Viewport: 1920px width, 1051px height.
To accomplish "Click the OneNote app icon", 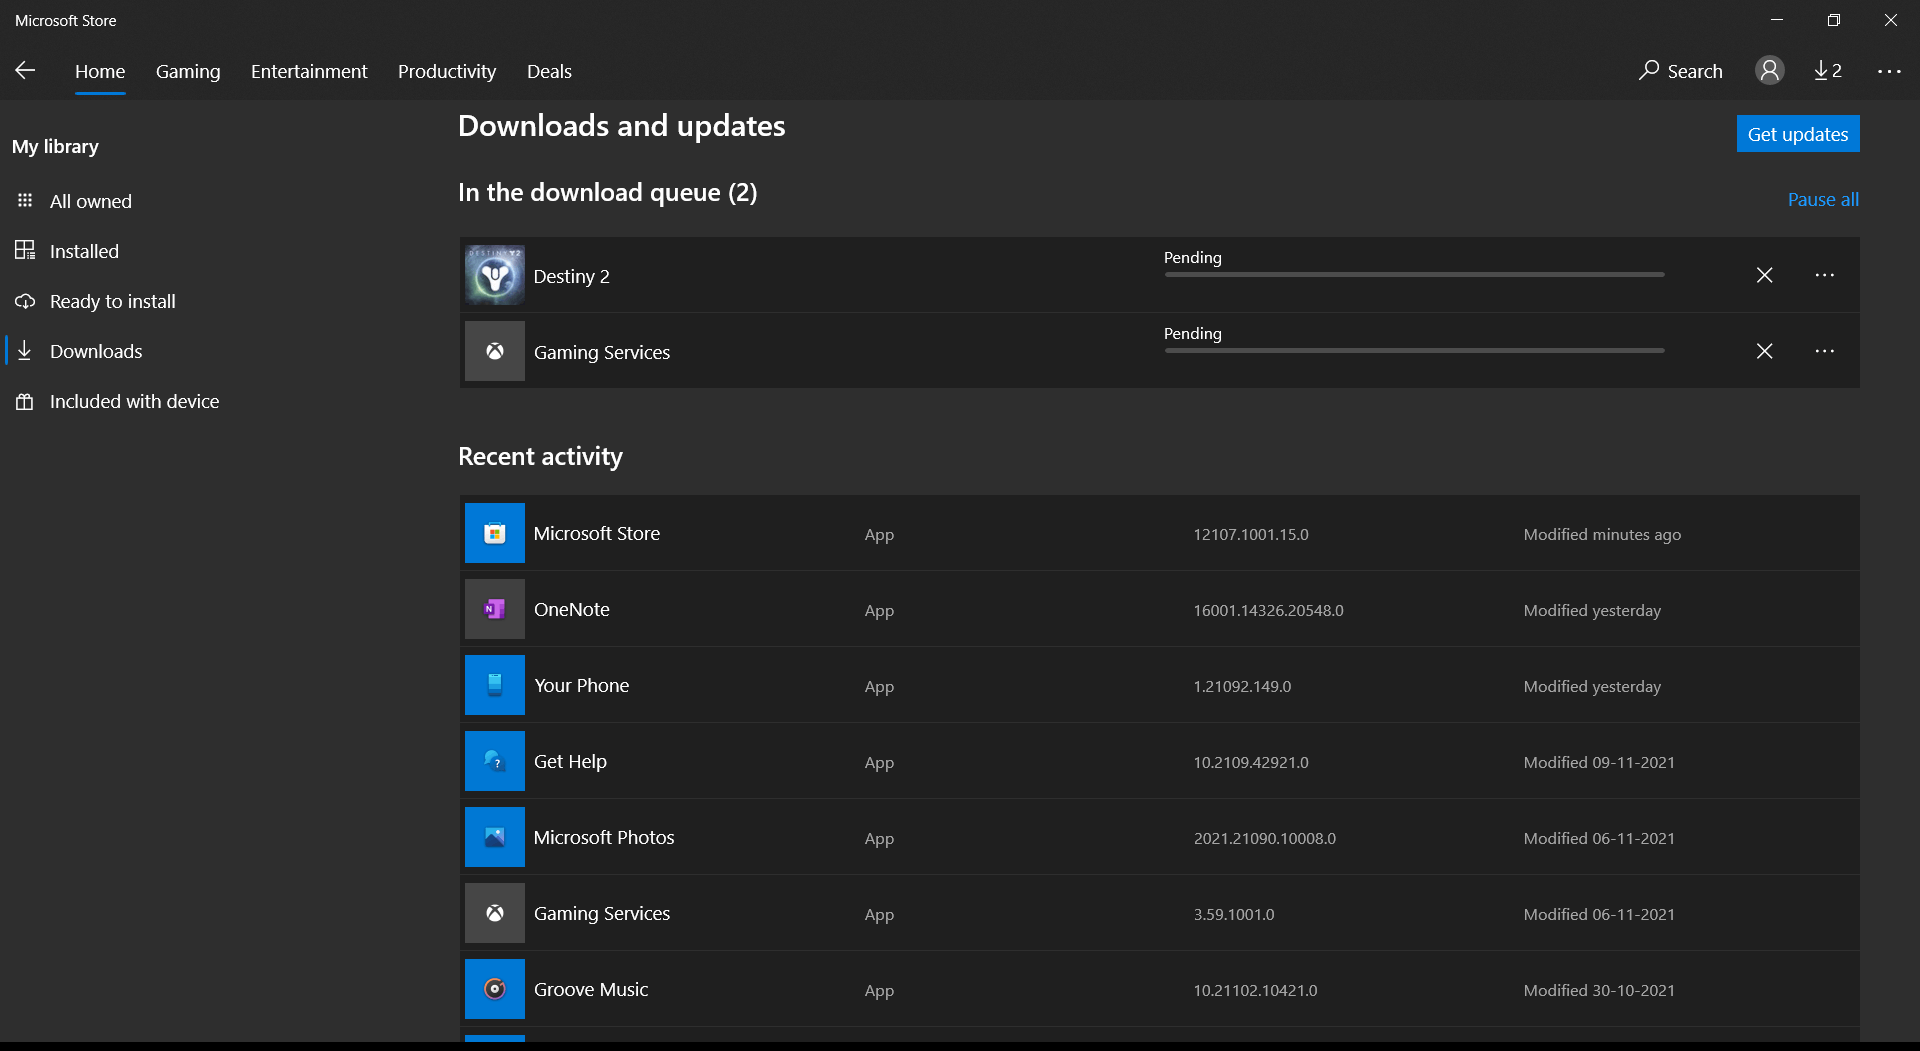I will point(495,609).
